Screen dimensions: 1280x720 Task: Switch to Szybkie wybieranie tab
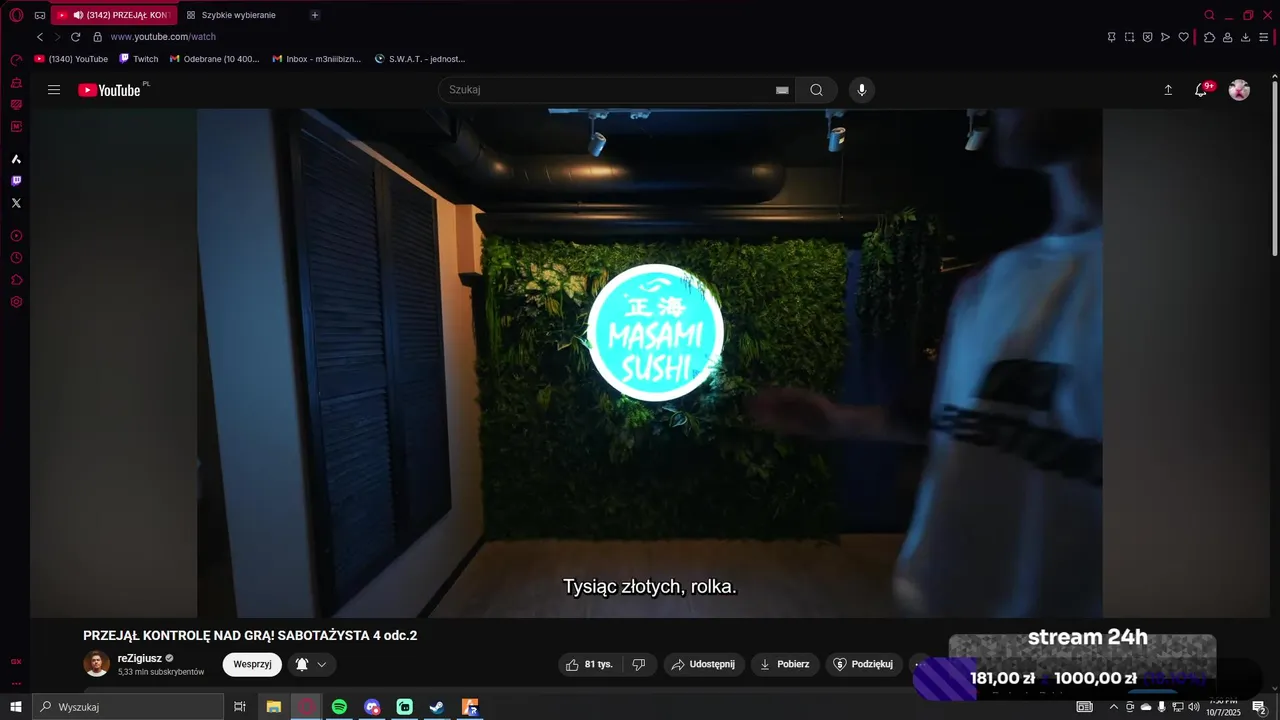[x=232, y=15]
